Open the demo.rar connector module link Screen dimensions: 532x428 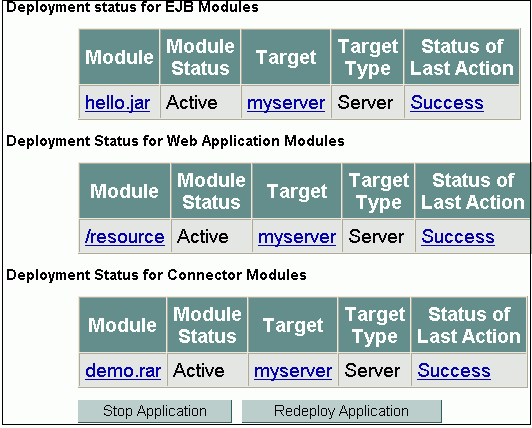click(x=123, y=370)
